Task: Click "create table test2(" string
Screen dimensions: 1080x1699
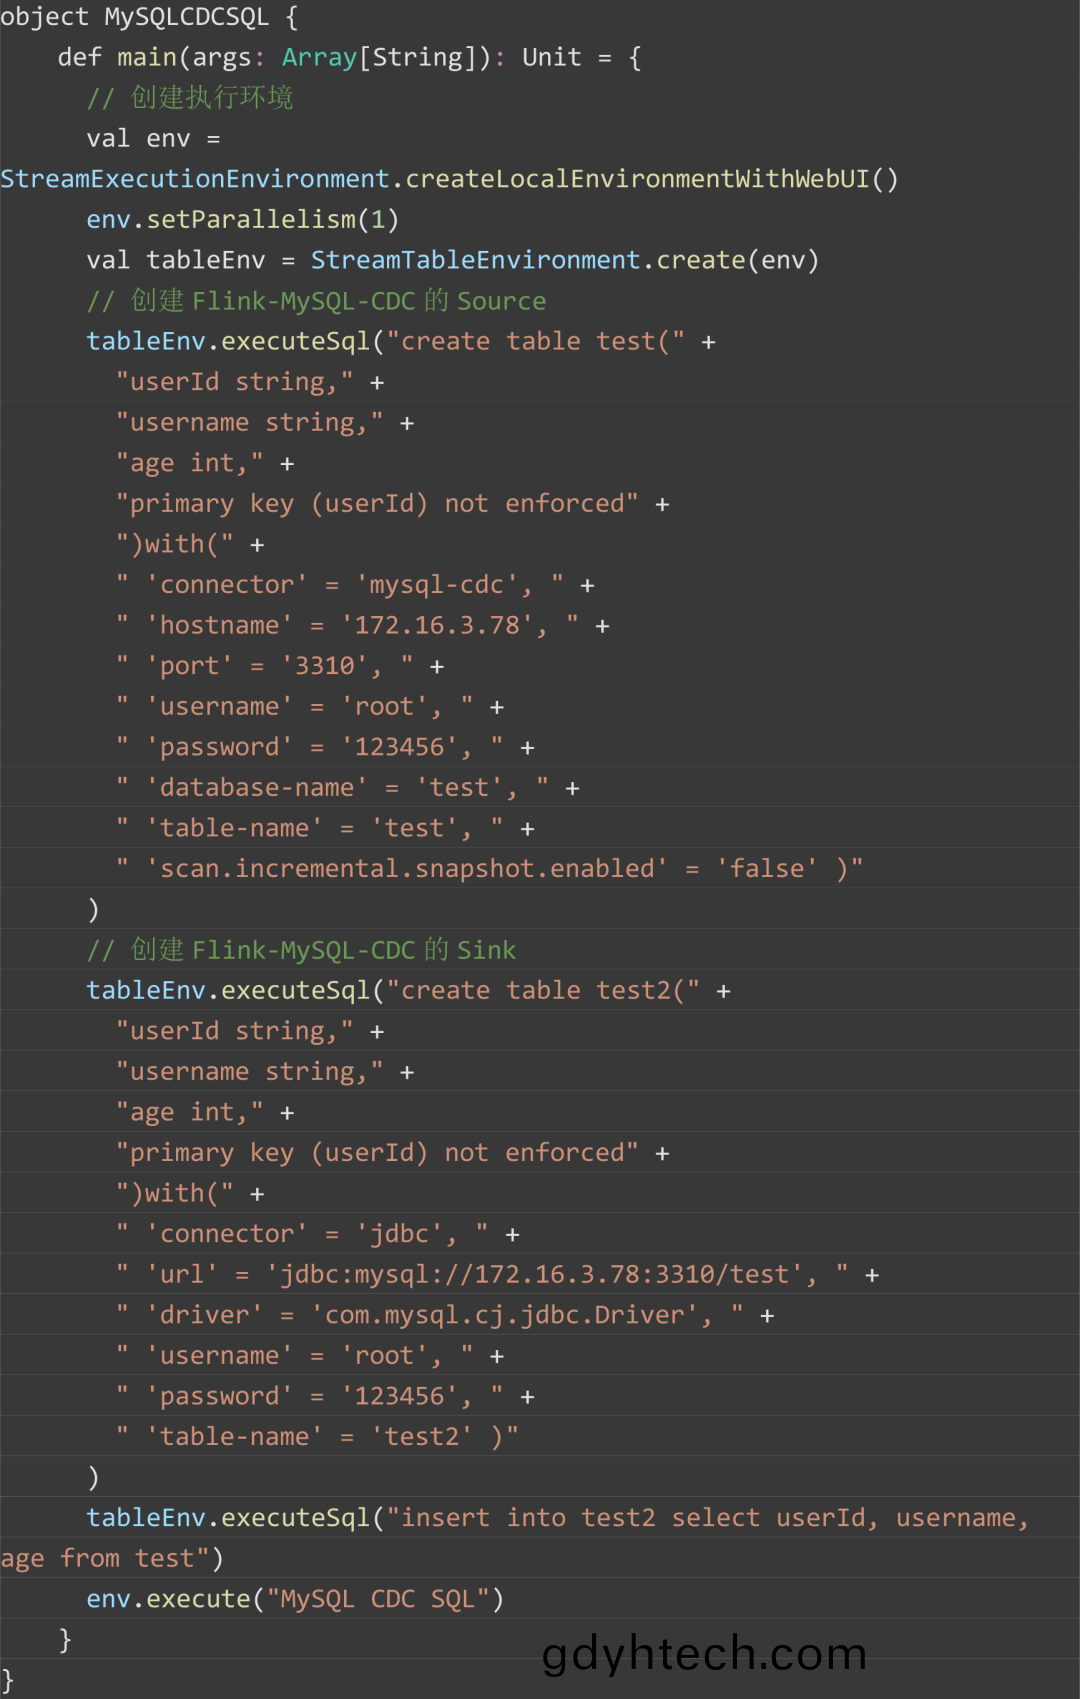Action: (x=543, y=990)
